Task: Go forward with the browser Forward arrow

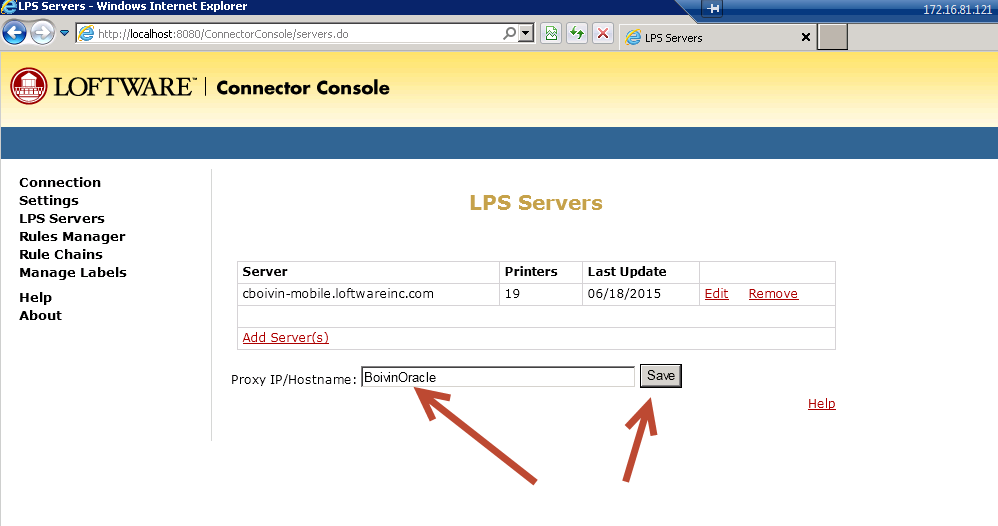Action: (43, 33)
